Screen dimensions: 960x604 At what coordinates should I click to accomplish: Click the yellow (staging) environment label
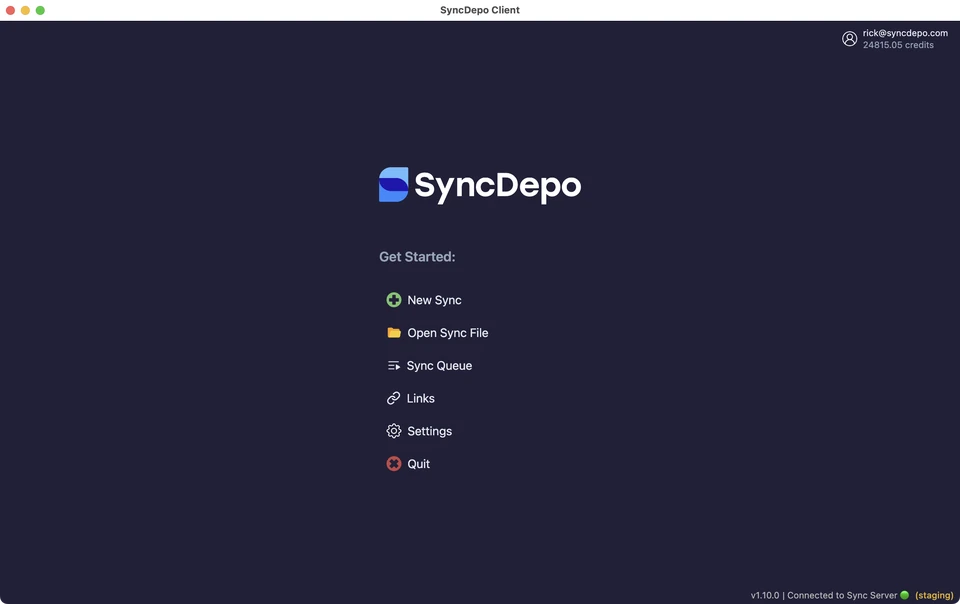pyautogui.click(x=934, y=595)
